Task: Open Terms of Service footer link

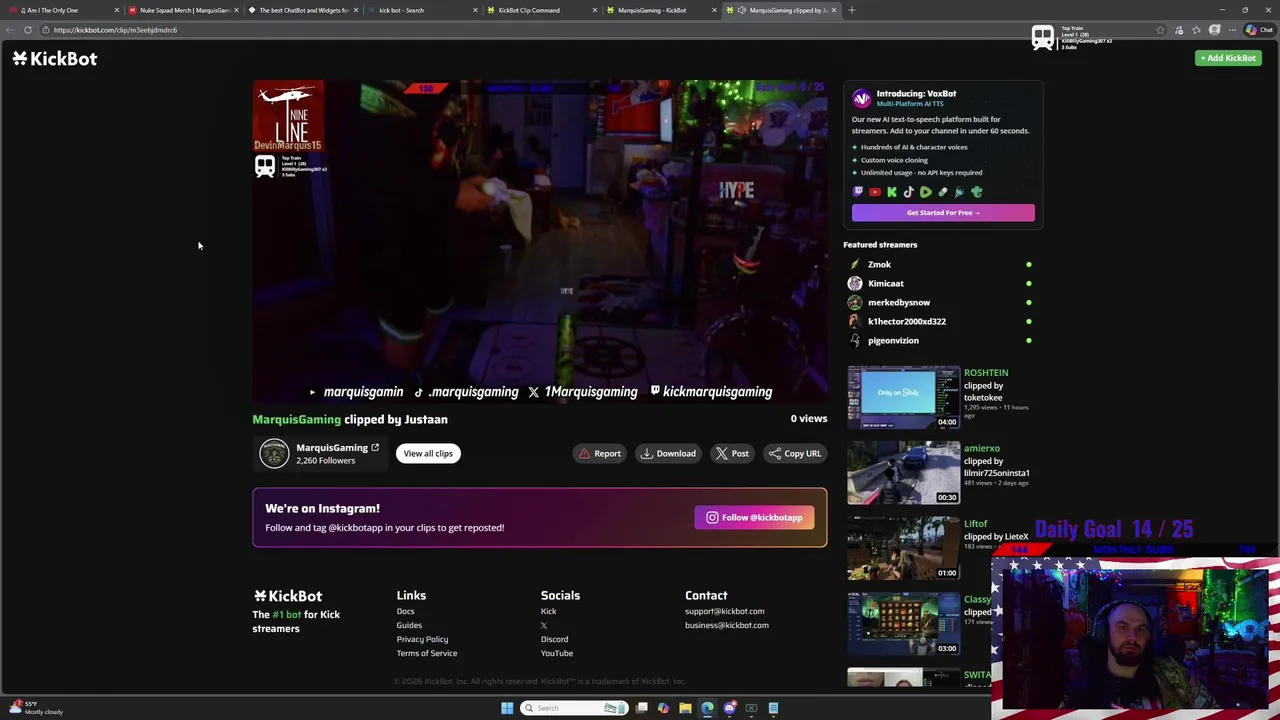Action: pyautogui.click(x=427, y=653)
